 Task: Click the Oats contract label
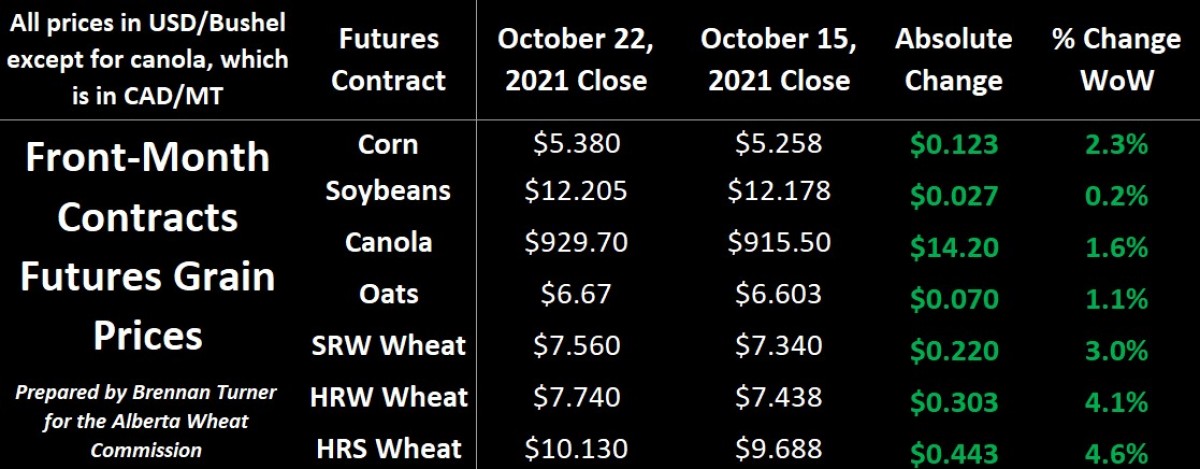(388, 294)
